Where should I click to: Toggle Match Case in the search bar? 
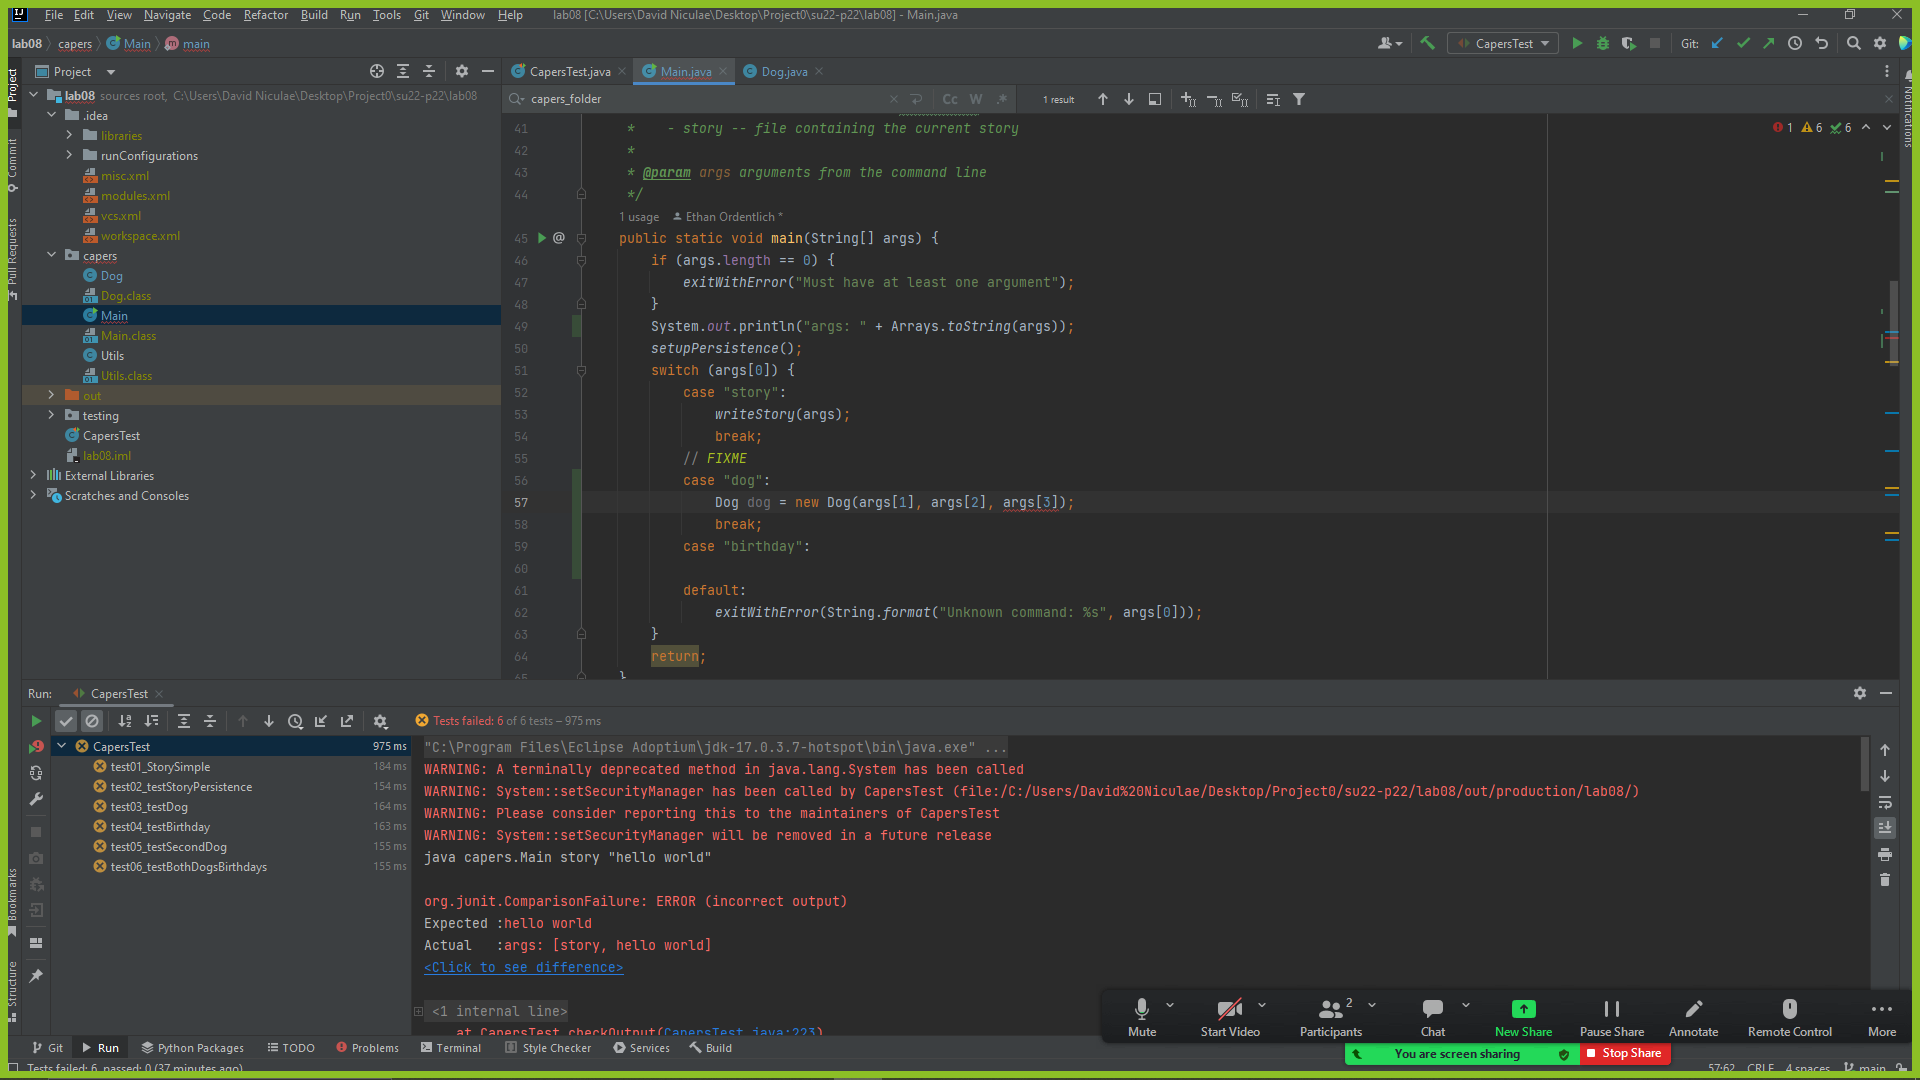pos(949,99)
